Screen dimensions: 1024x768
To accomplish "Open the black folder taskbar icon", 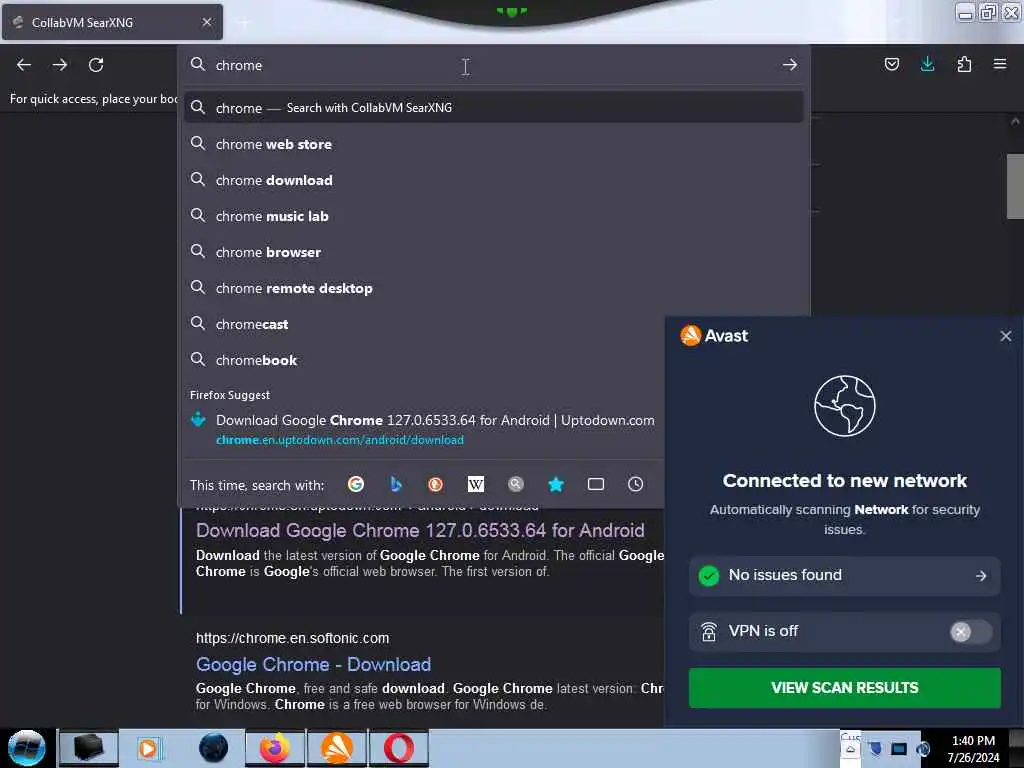I will point(89,748).
